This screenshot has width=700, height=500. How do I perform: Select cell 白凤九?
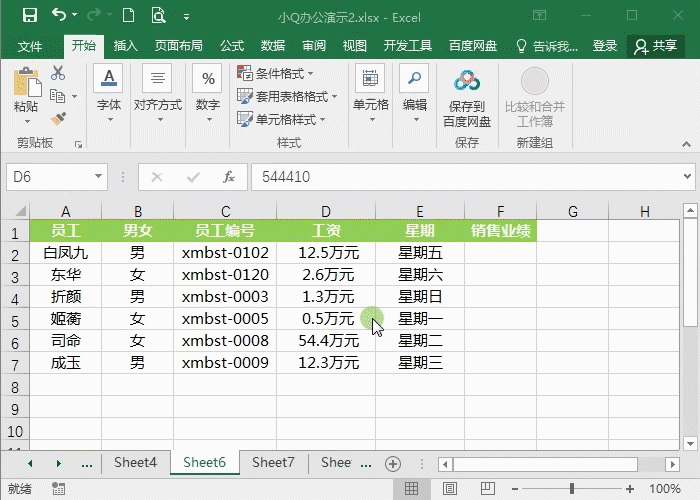(x=66, y=253)
